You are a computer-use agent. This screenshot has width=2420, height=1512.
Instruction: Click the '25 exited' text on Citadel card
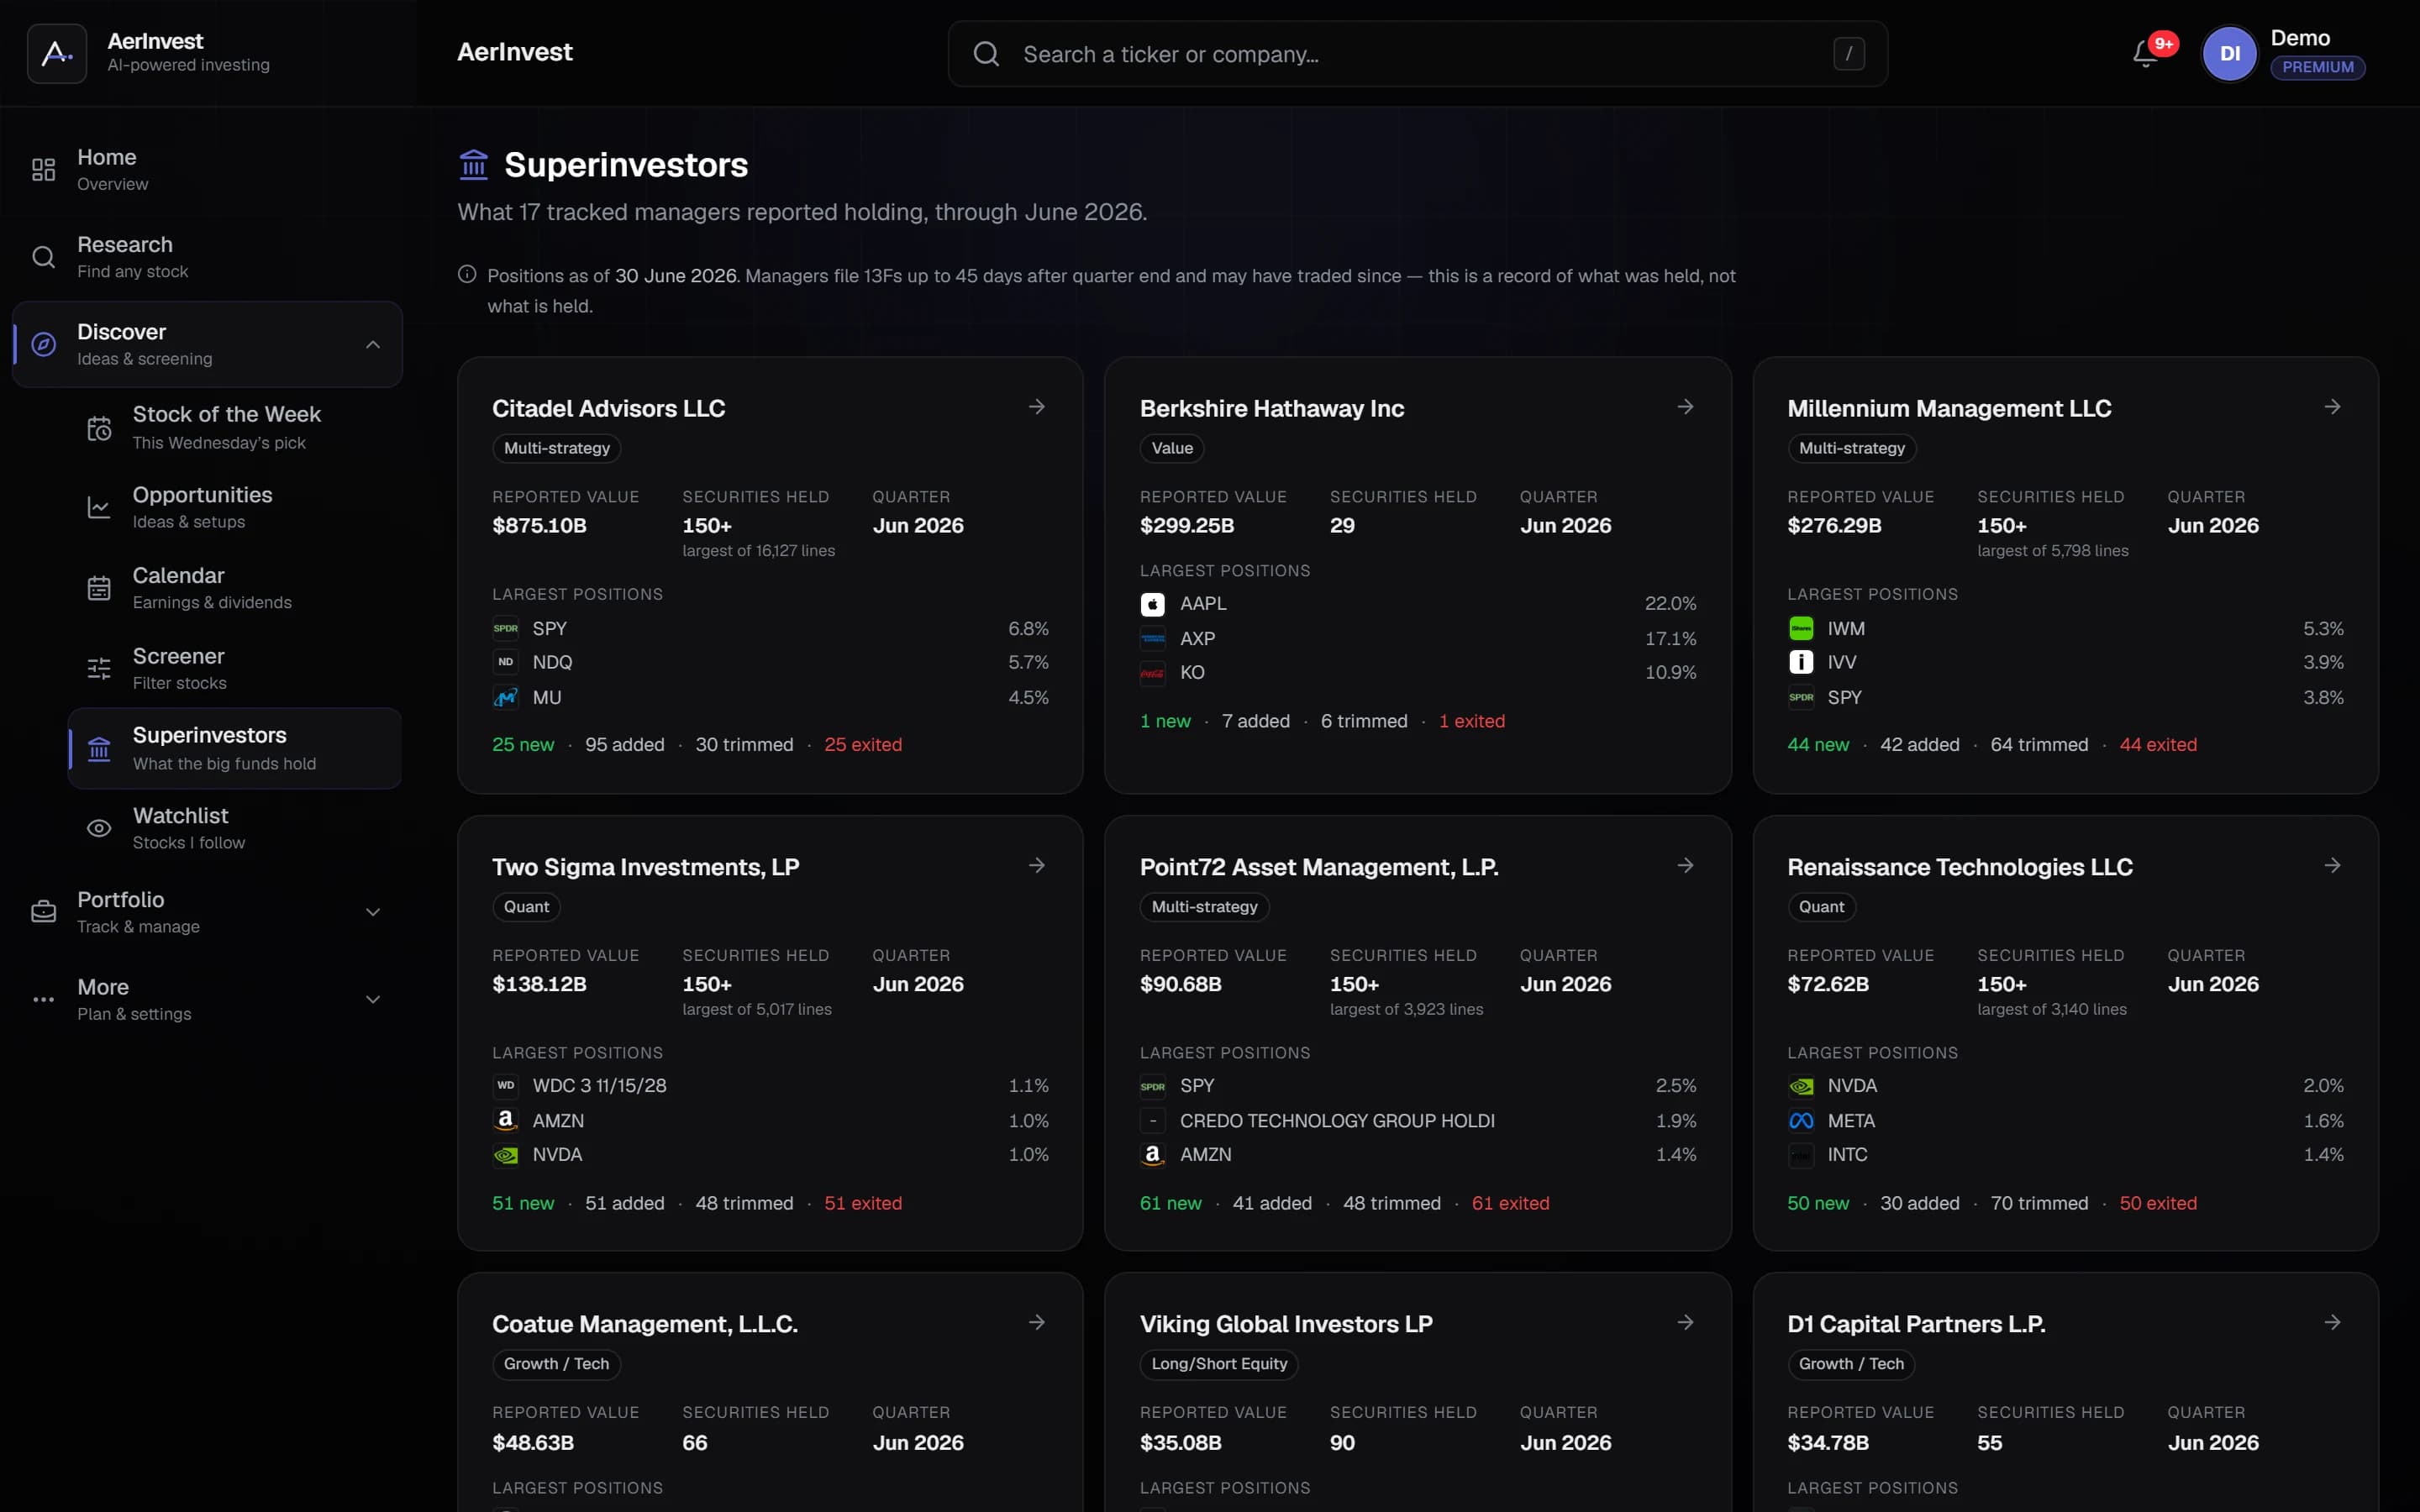(x=863, y=745)
